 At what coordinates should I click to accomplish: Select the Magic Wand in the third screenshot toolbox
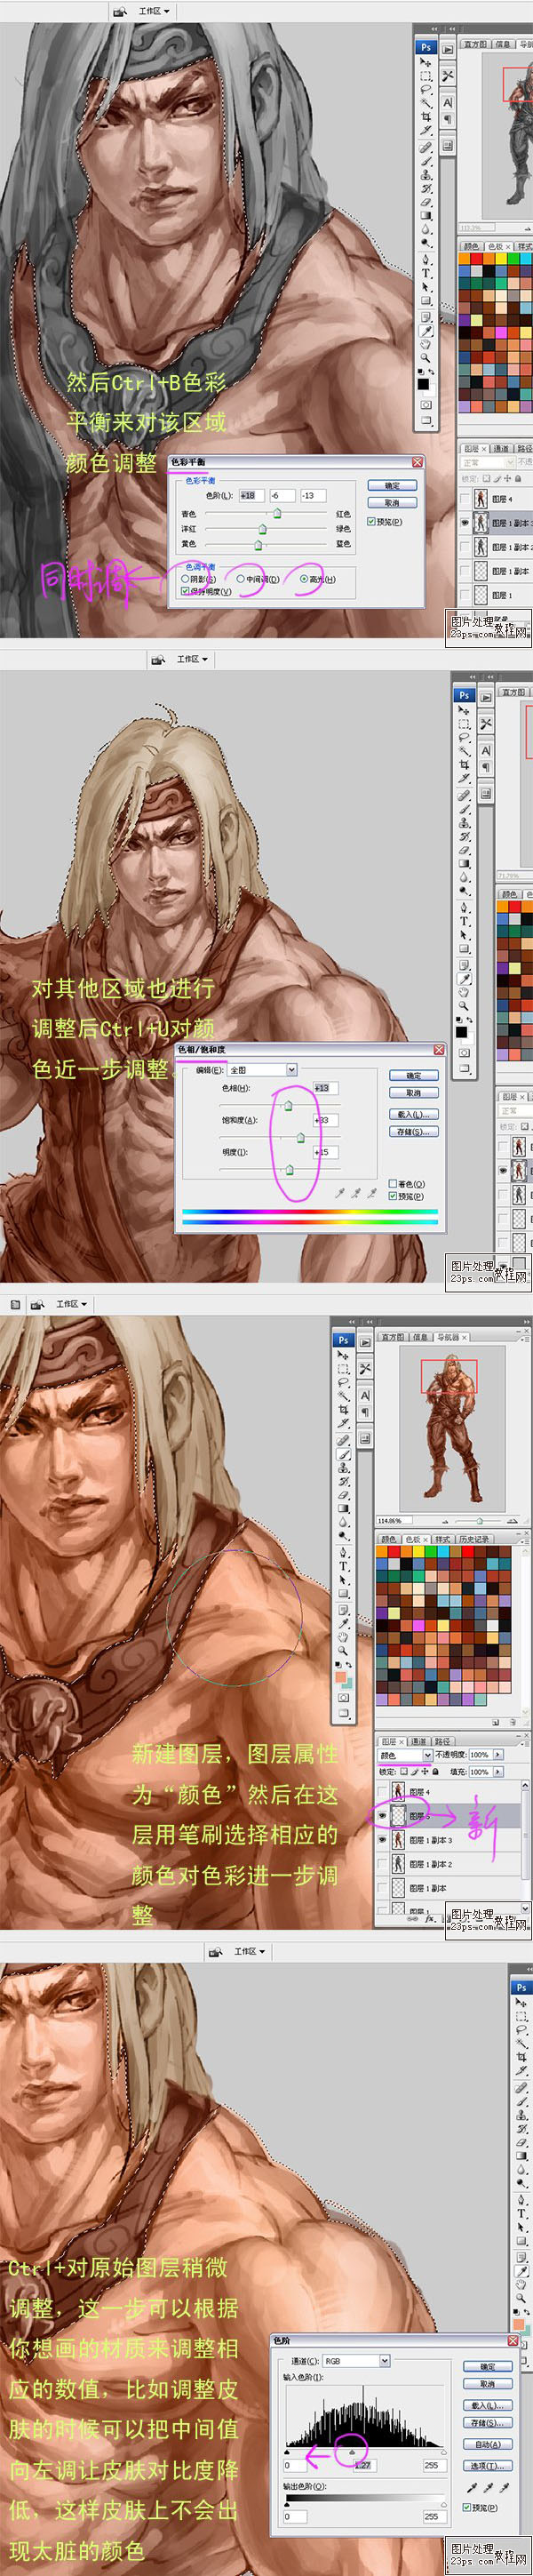[344, 1396]
